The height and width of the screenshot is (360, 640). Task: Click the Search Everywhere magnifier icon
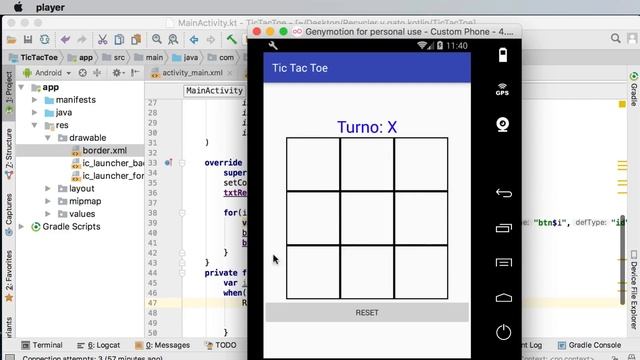pos(616,38)
